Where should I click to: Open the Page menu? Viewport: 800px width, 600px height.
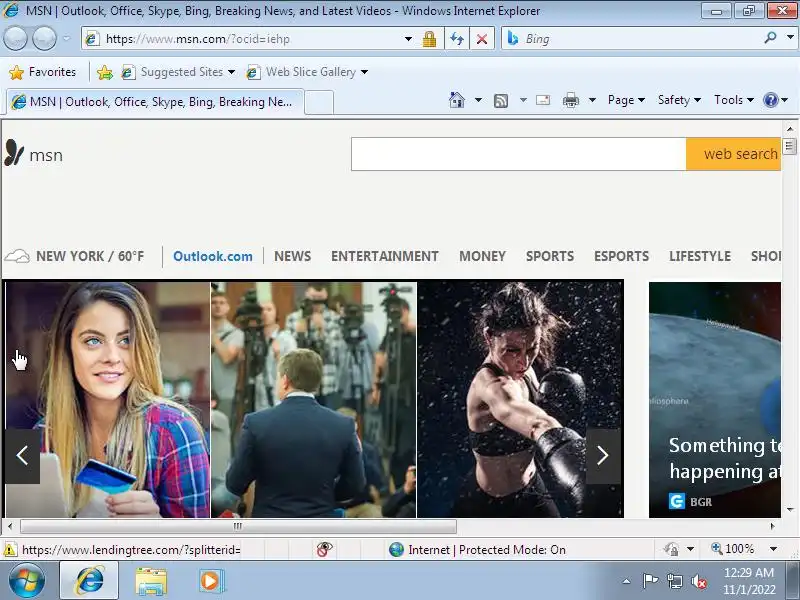coord(626,100)
